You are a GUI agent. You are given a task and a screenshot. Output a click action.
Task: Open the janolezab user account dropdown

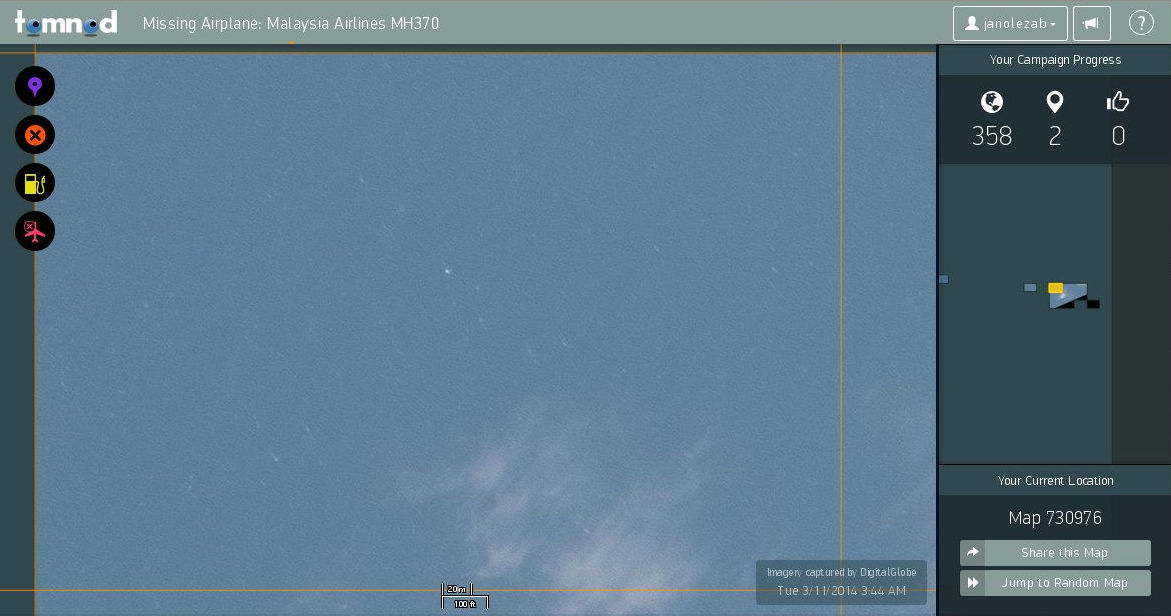pyautogui.click(x=1010, y=23)
